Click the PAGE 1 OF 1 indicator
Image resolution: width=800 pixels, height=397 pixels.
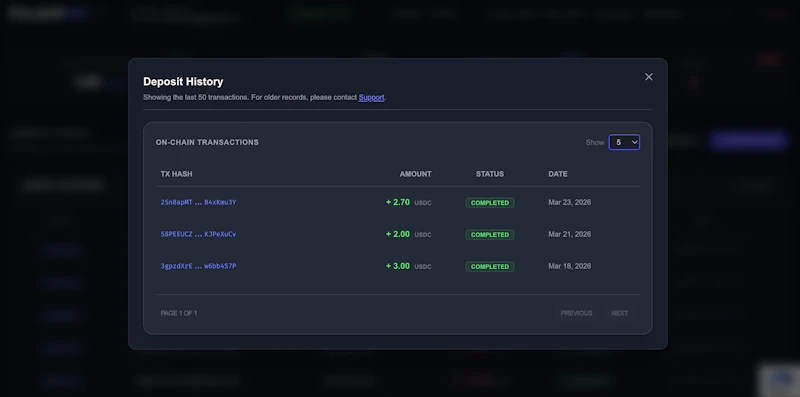pyautogui.click(x=179, y=313)
